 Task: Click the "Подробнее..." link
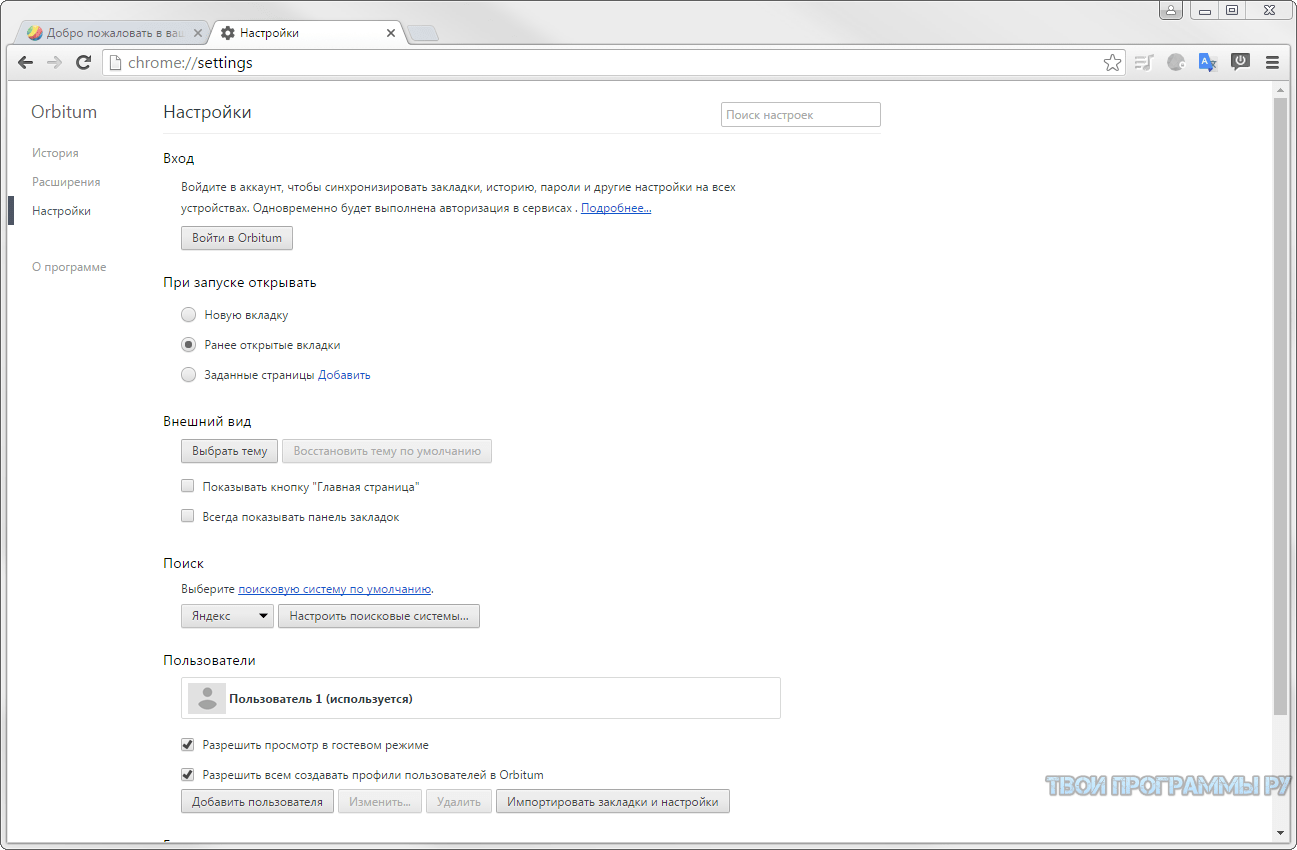pyautogui.click(x=616, y=208)
